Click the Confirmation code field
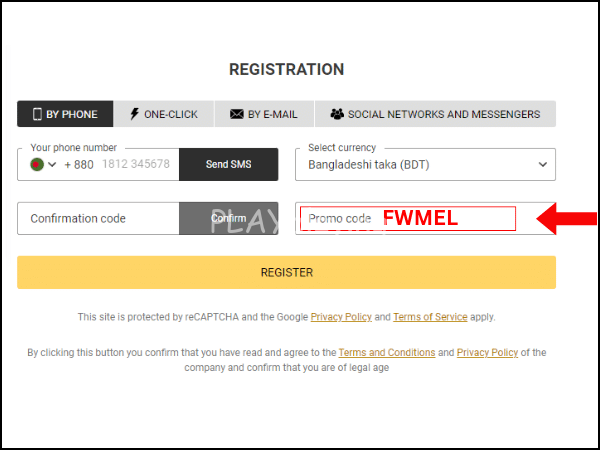 coord(98,218)
